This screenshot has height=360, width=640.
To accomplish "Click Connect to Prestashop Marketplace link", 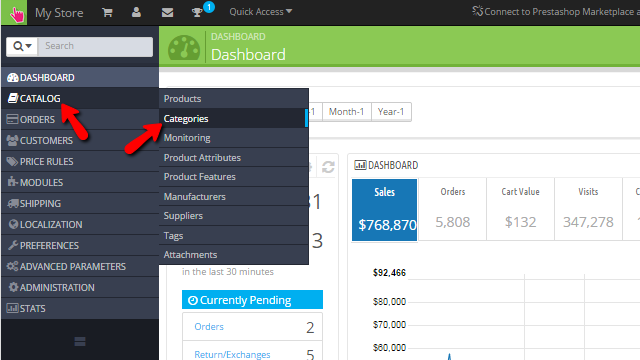I will click(556, 12).
